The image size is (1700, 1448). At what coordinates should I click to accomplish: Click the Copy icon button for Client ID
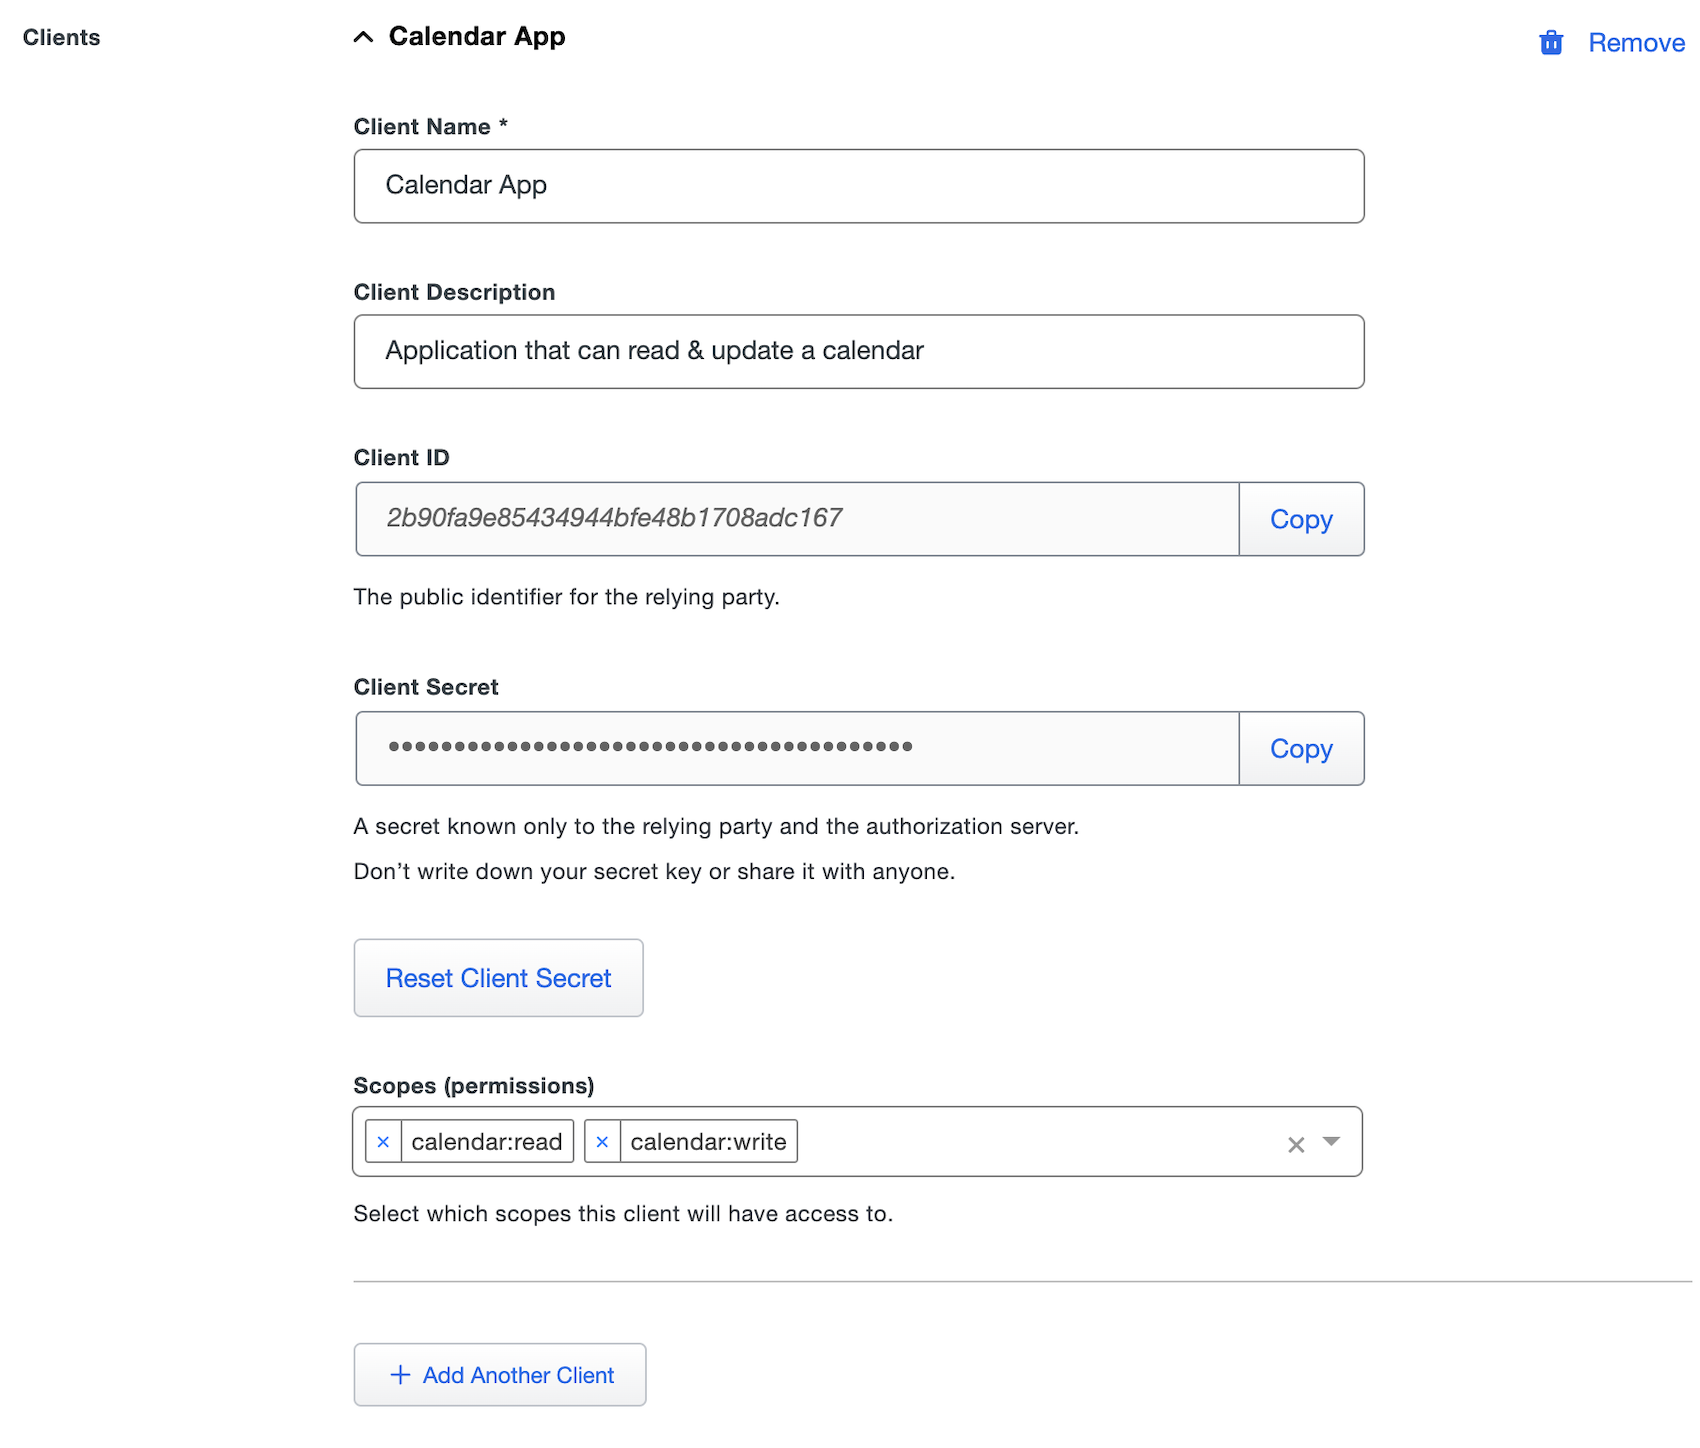pyautogui.click(x=1301, y=519)
